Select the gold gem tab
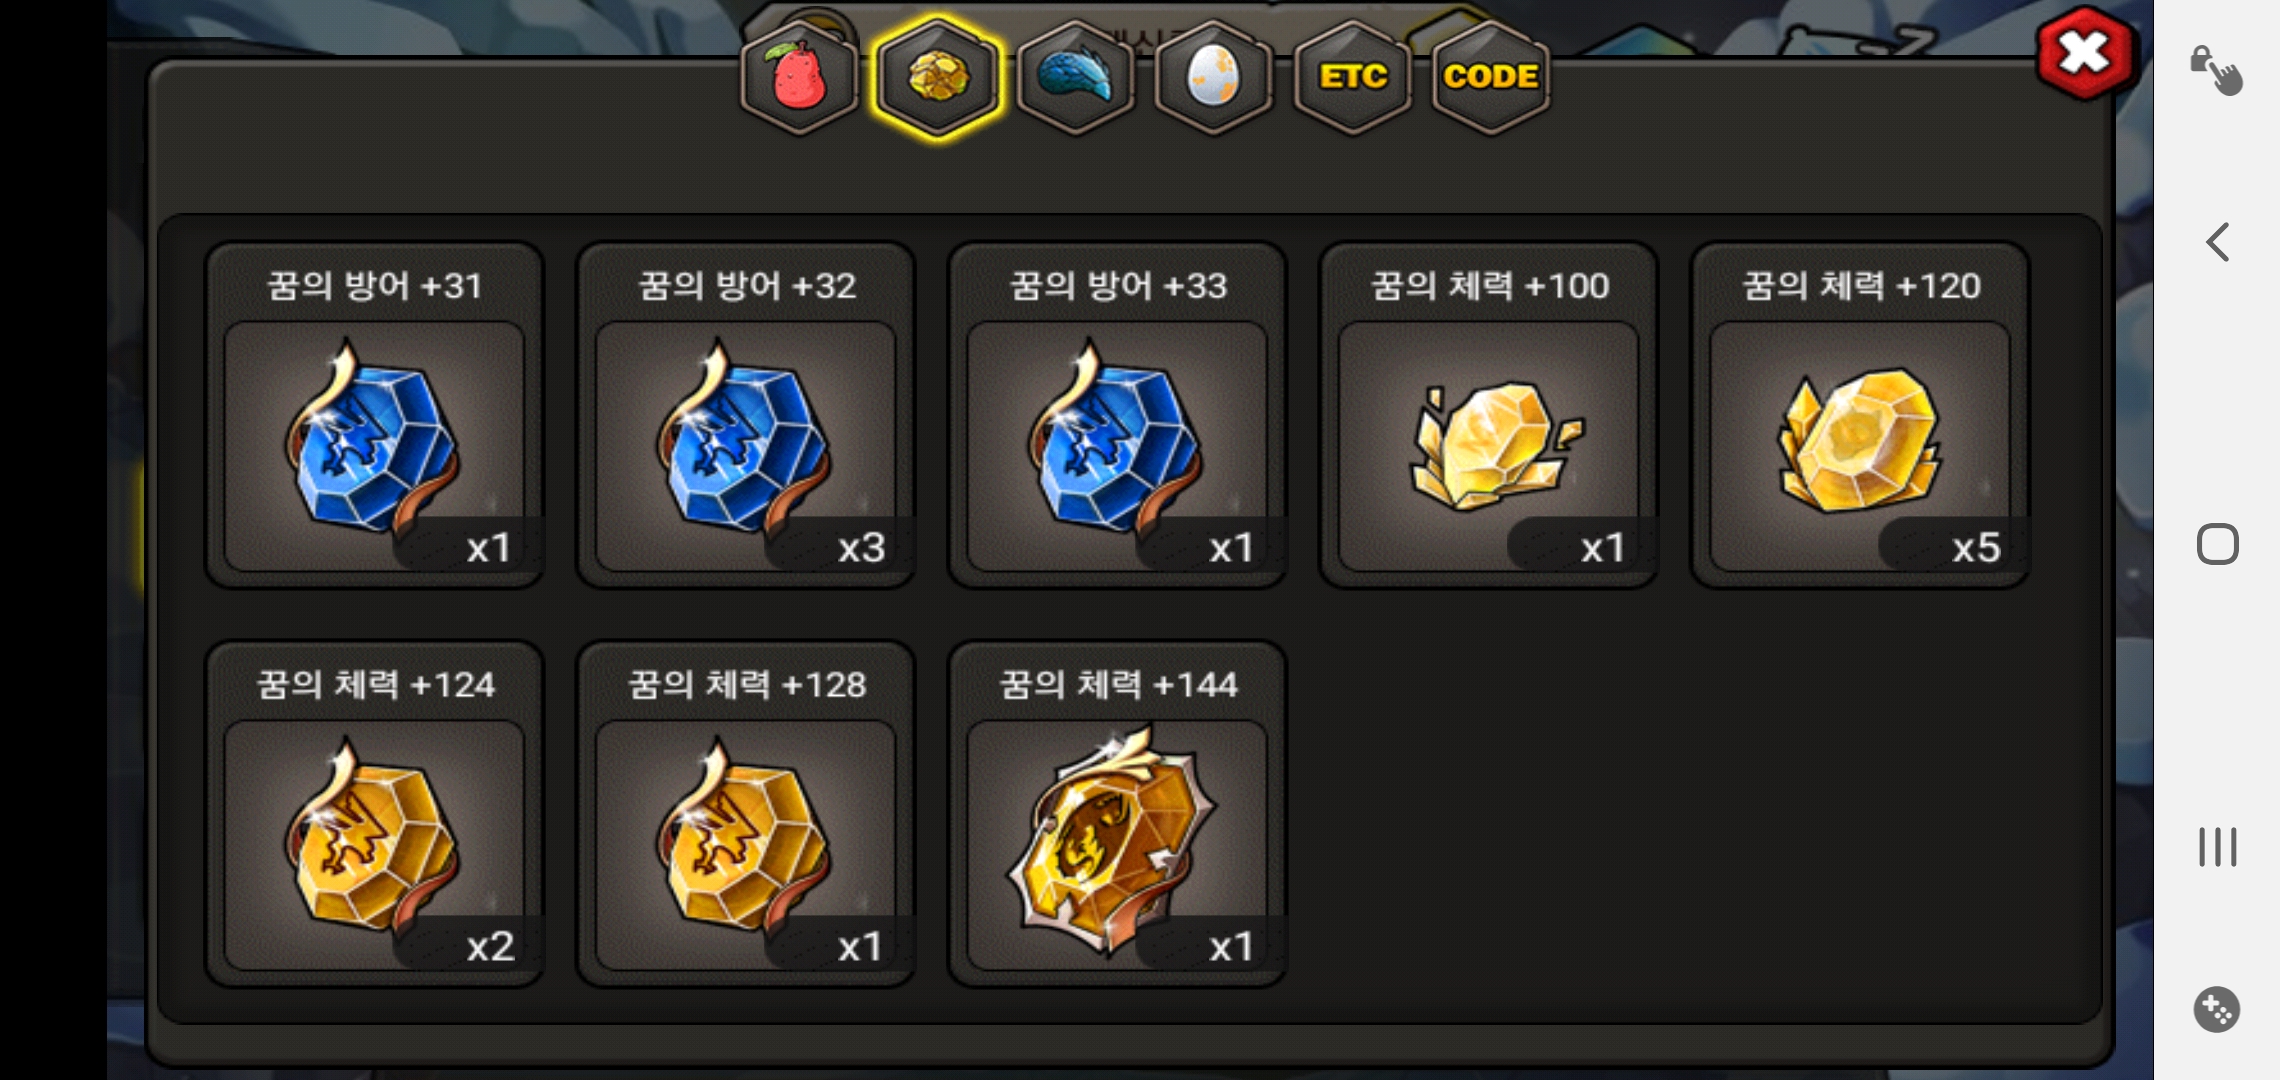 pyautogui.click(x=937, y=78)
